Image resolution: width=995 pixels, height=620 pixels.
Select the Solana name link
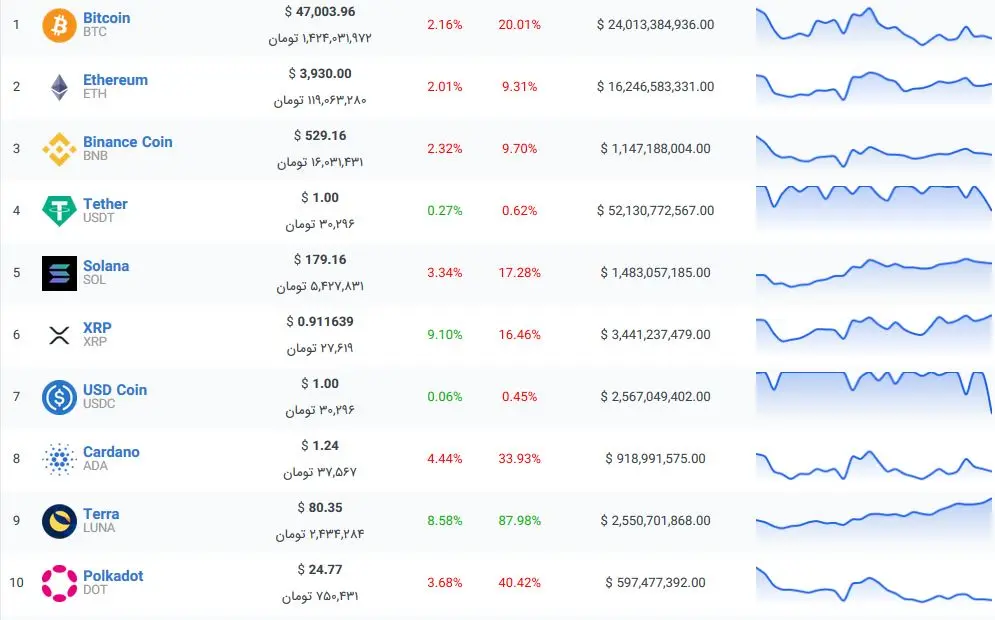106,266
